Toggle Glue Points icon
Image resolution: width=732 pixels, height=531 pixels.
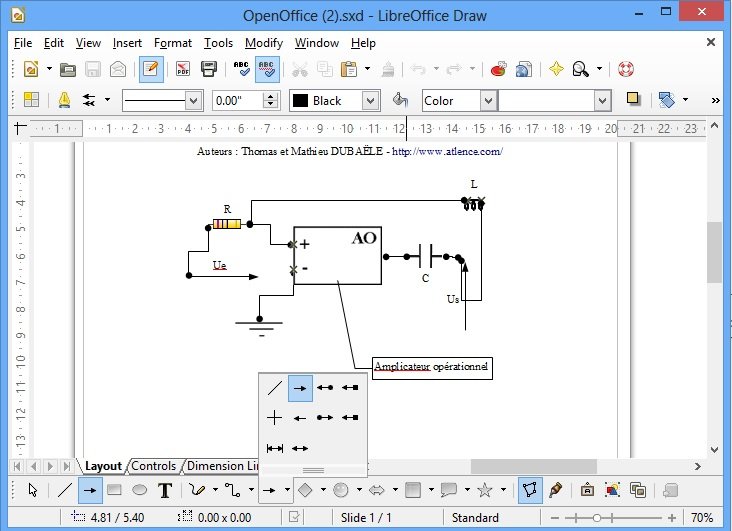tap(556, 490)
